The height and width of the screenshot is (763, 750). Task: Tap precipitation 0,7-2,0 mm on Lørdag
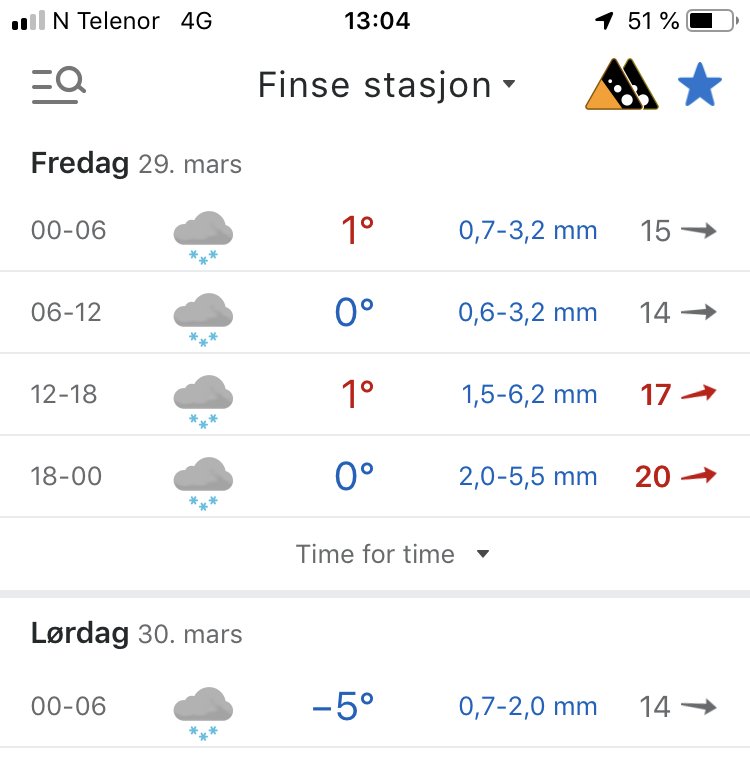point(528,707)
